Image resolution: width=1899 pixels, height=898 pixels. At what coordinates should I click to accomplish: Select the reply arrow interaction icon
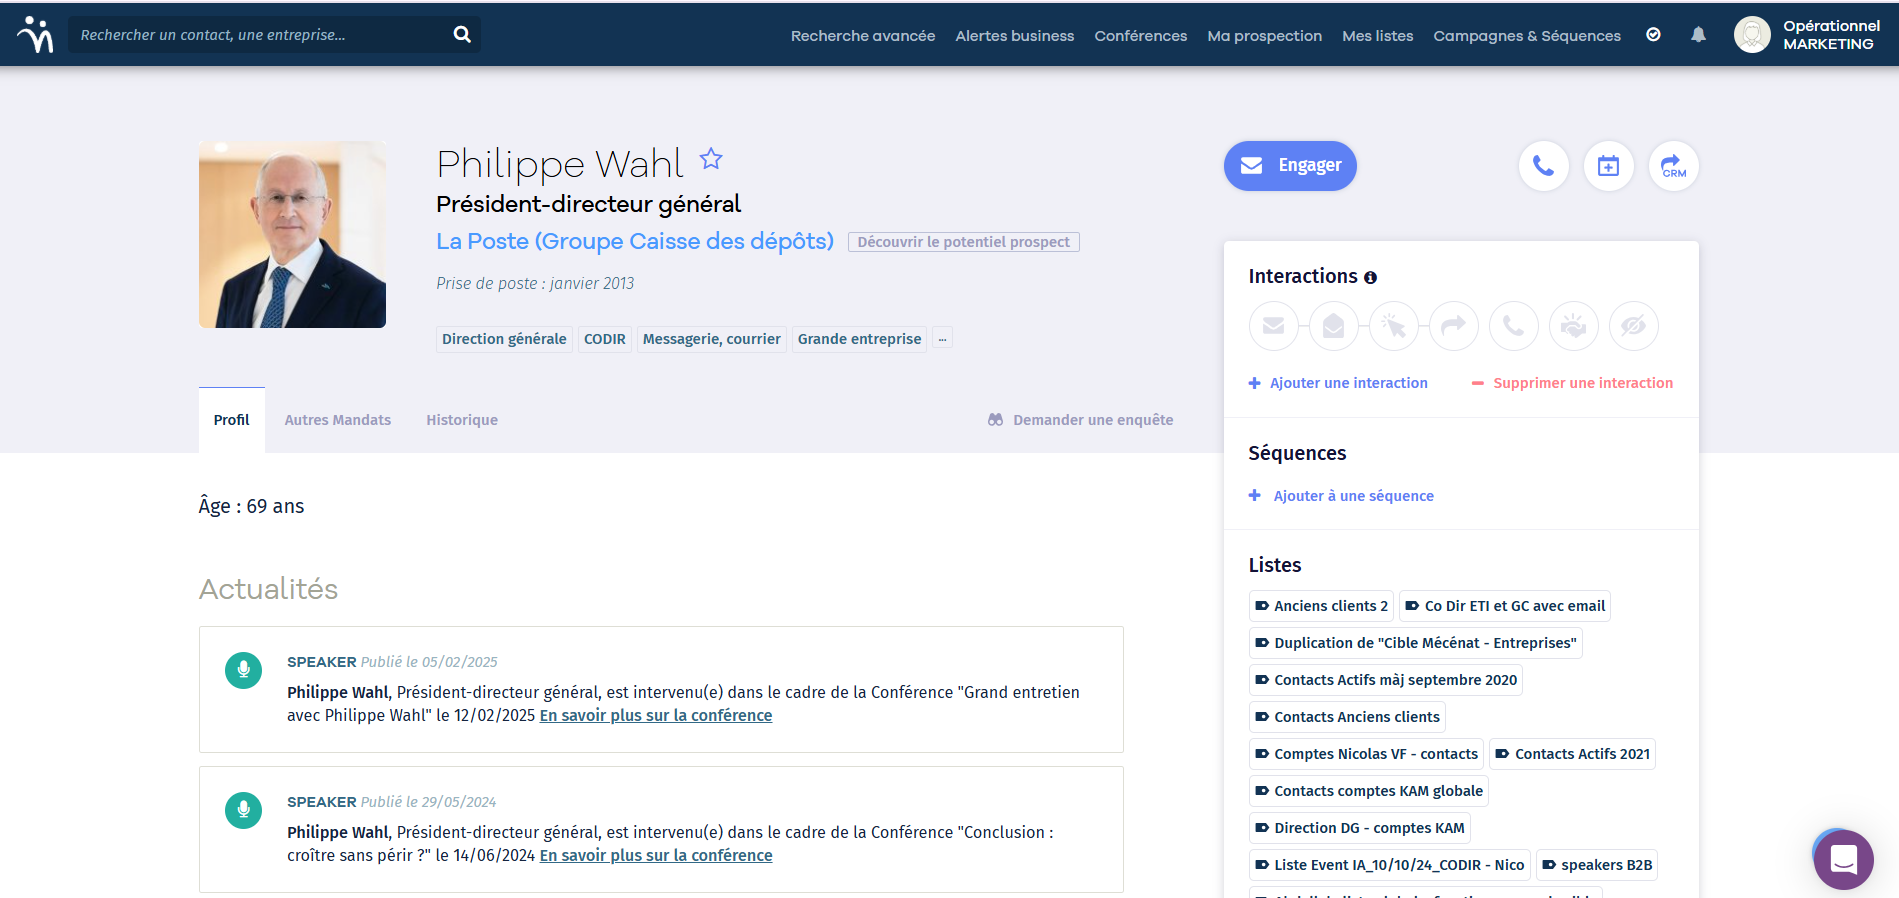click(x=1454, y=326)
